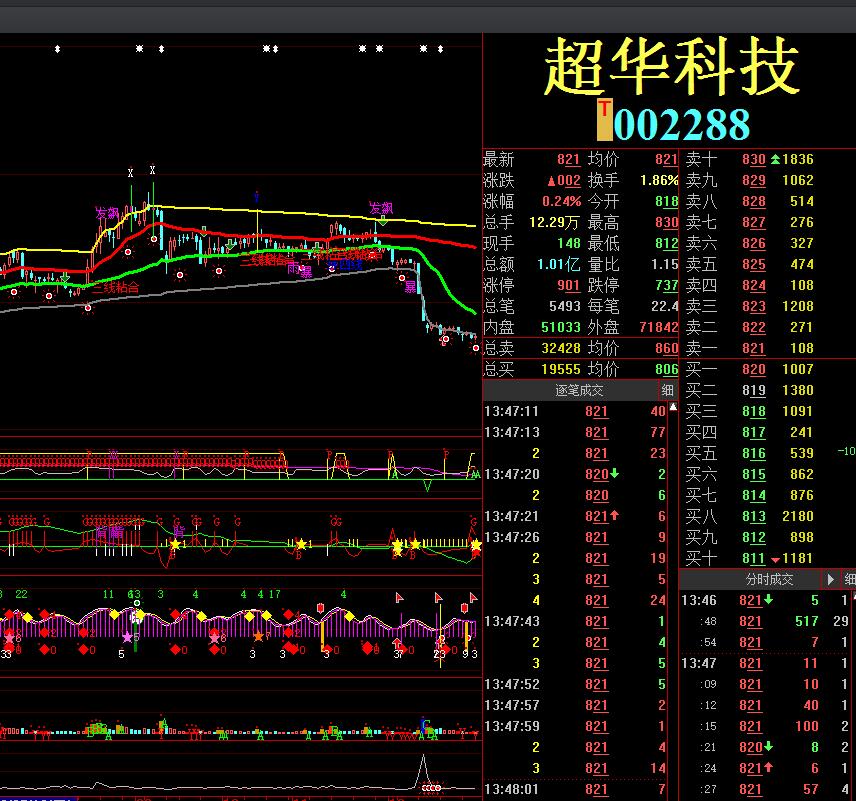The width and height of the screenshot is (856, 801).
Task: Click the 卖五 price 825
Action: pos(753,264)
